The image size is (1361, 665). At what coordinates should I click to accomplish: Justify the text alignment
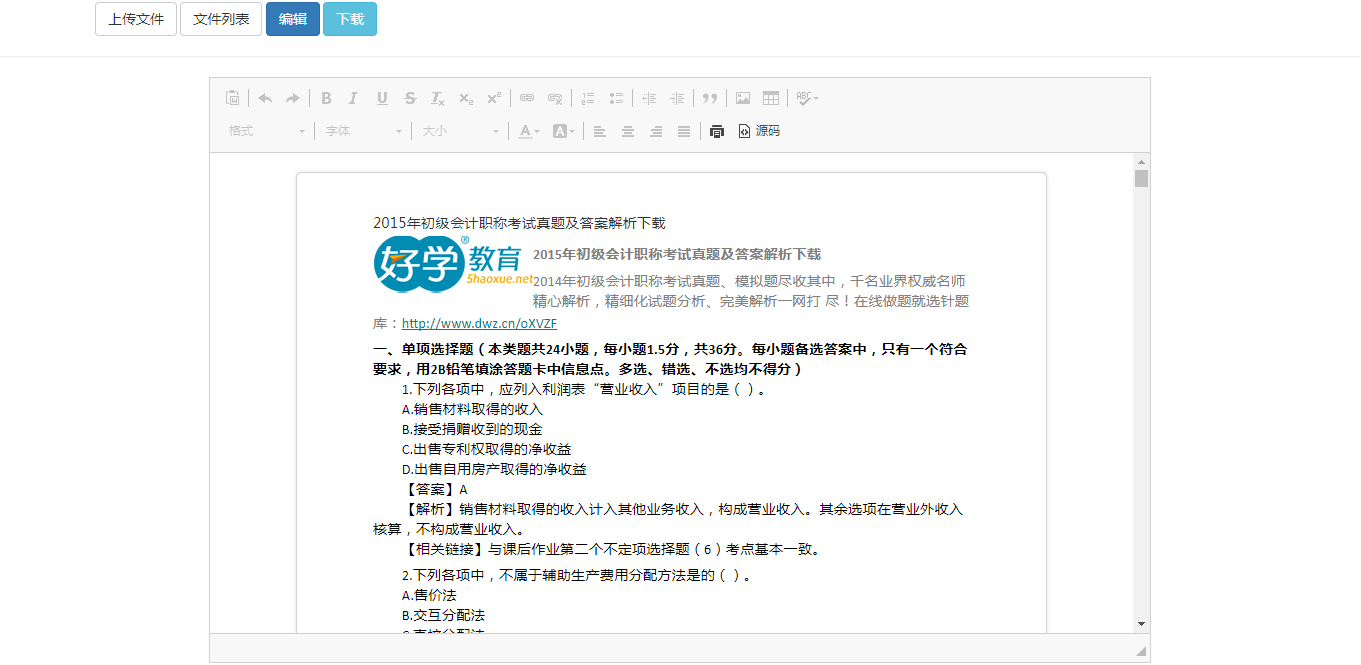(684, 131)
